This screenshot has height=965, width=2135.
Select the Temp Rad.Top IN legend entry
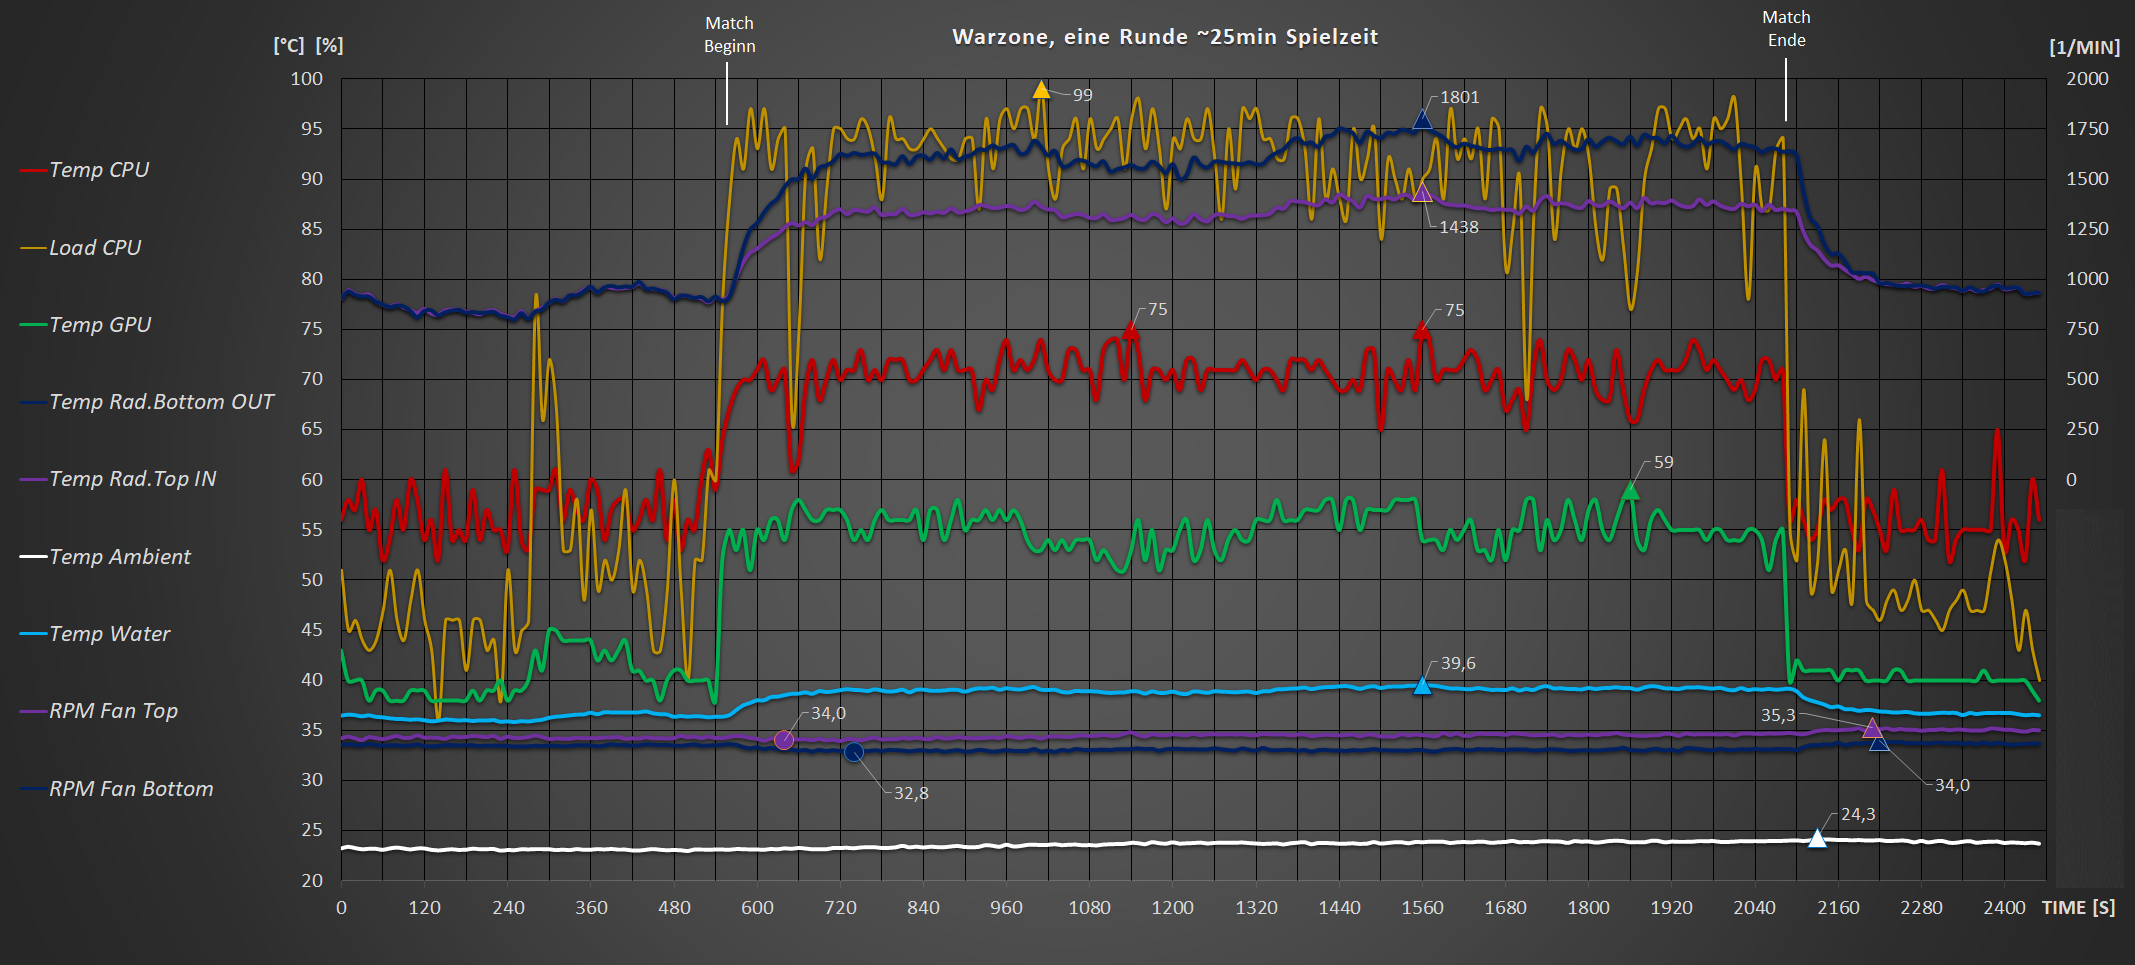(x=119, y=479)
